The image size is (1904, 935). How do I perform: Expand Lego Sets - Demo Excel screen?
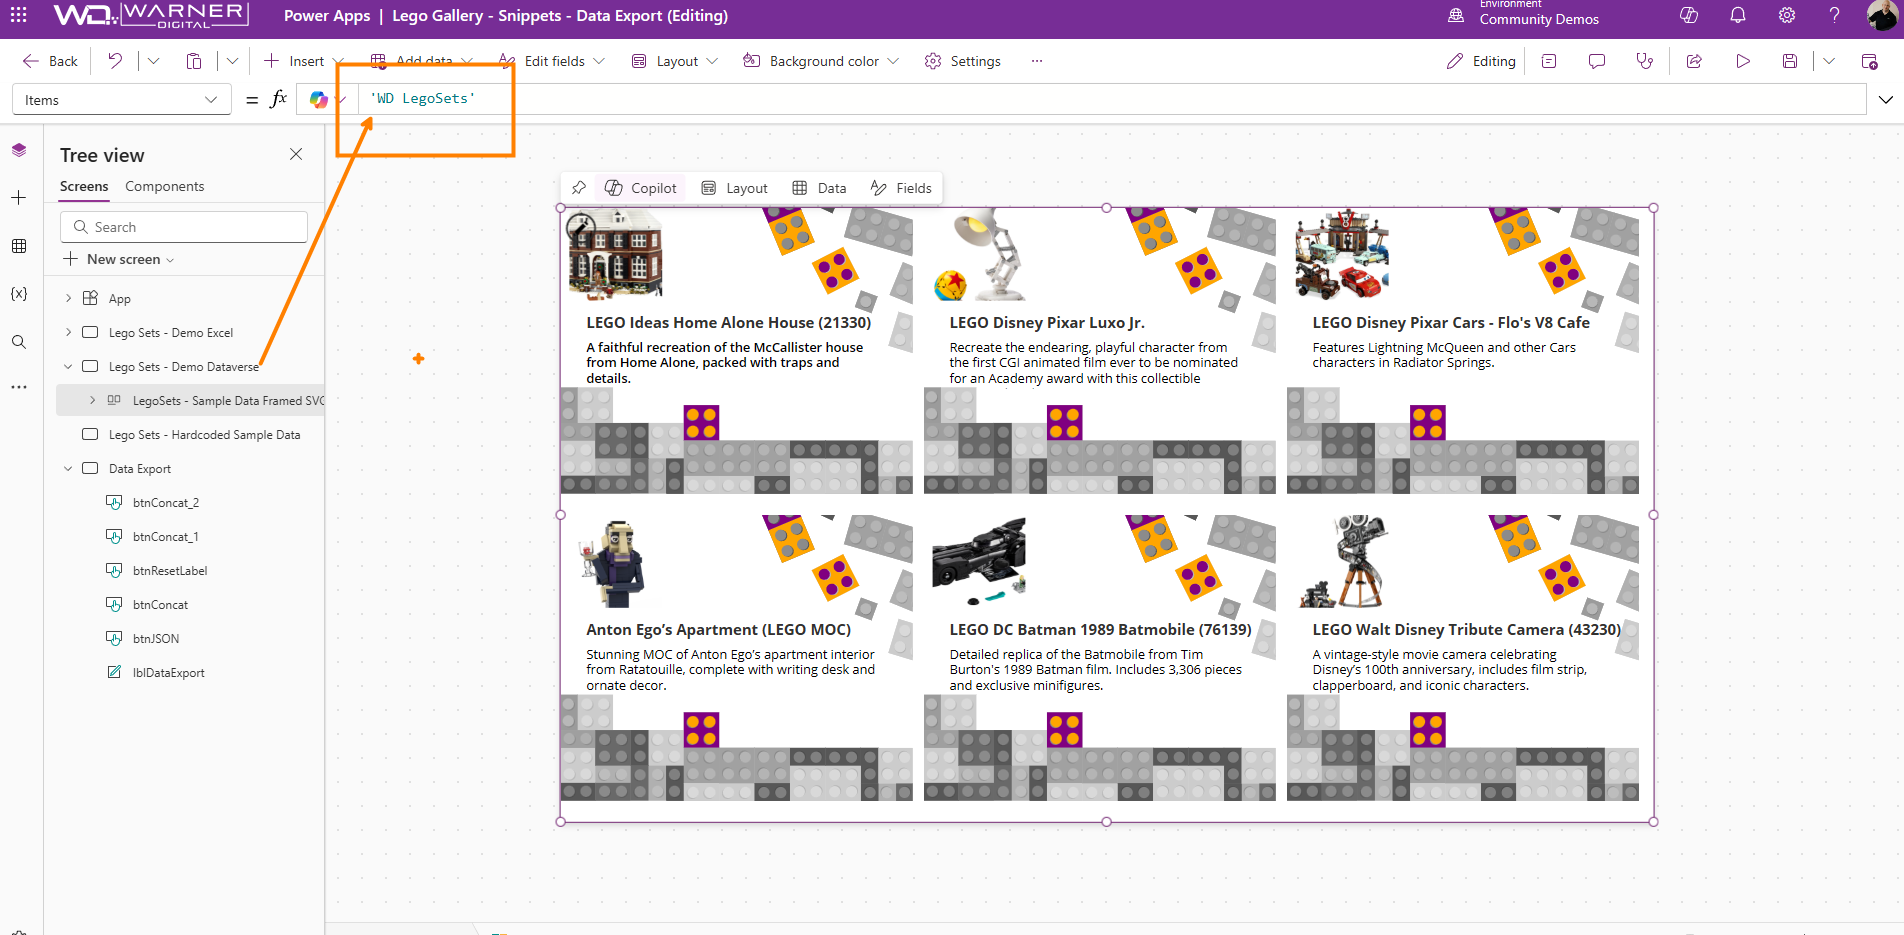[x=68, y=332]
